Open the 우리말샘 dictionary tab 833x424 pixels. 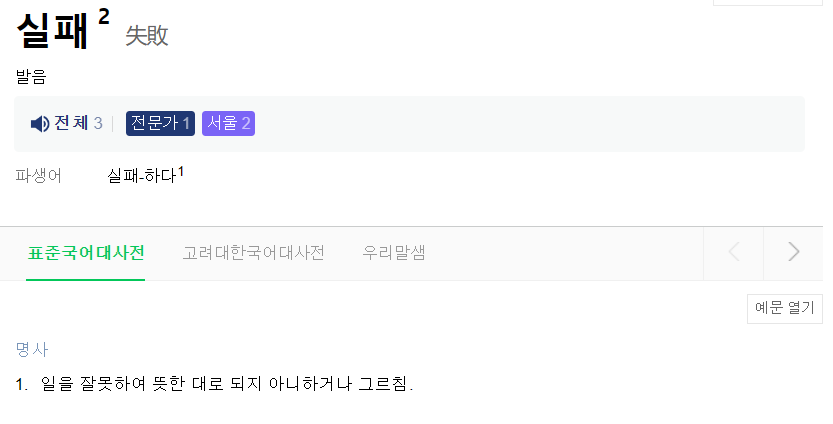click(394, 253)
